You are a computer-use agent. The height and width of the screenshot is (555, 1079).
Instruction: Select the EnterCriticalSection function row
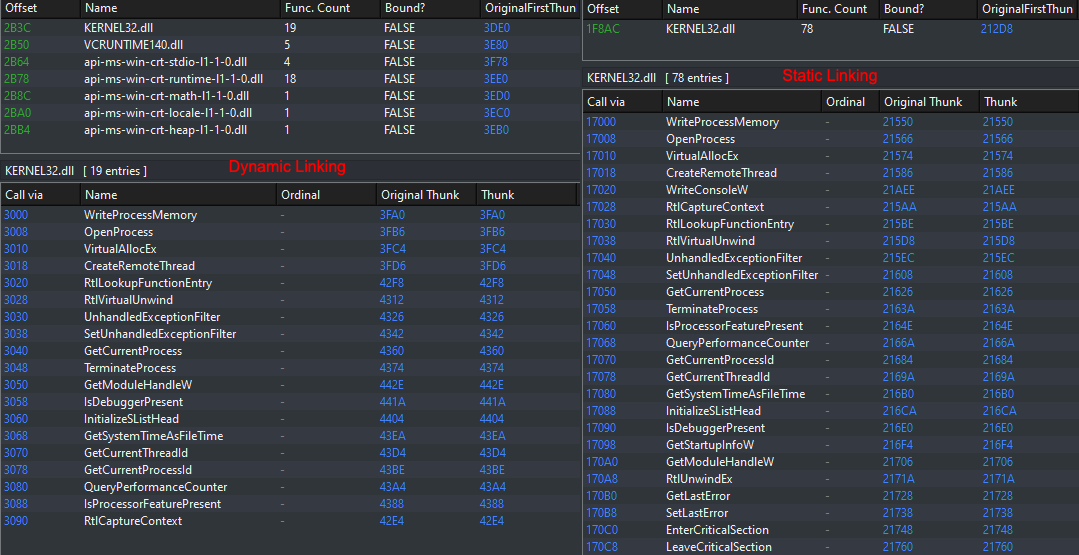tap(831, 530)
